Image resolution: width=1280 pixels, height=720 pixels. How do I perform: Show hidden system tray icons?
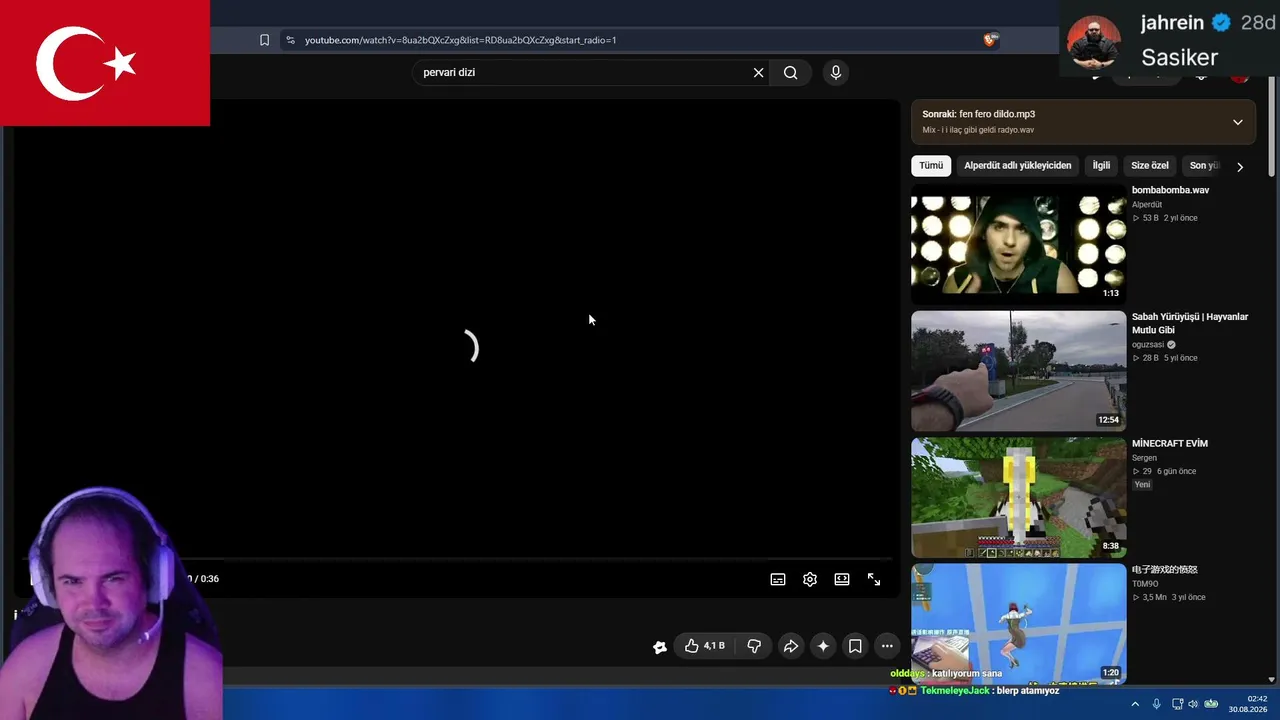(1135, 704)
